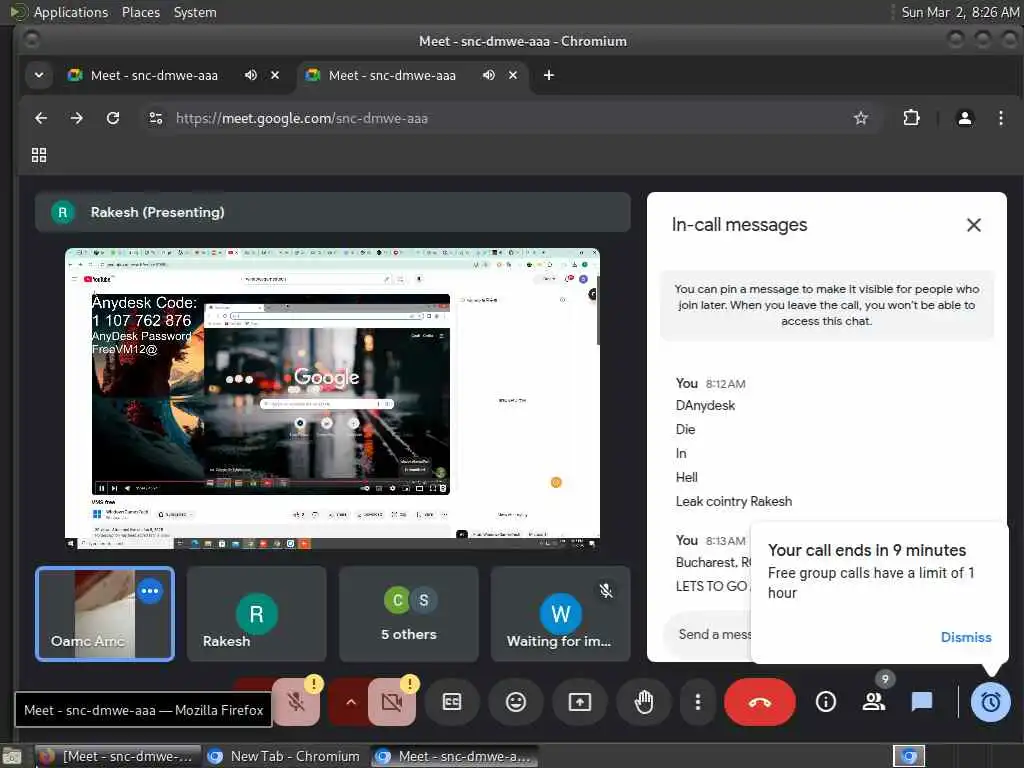1024x768 pixels.
Task: Click the 'DAnydesk' chat message
Action: point(705,405)
